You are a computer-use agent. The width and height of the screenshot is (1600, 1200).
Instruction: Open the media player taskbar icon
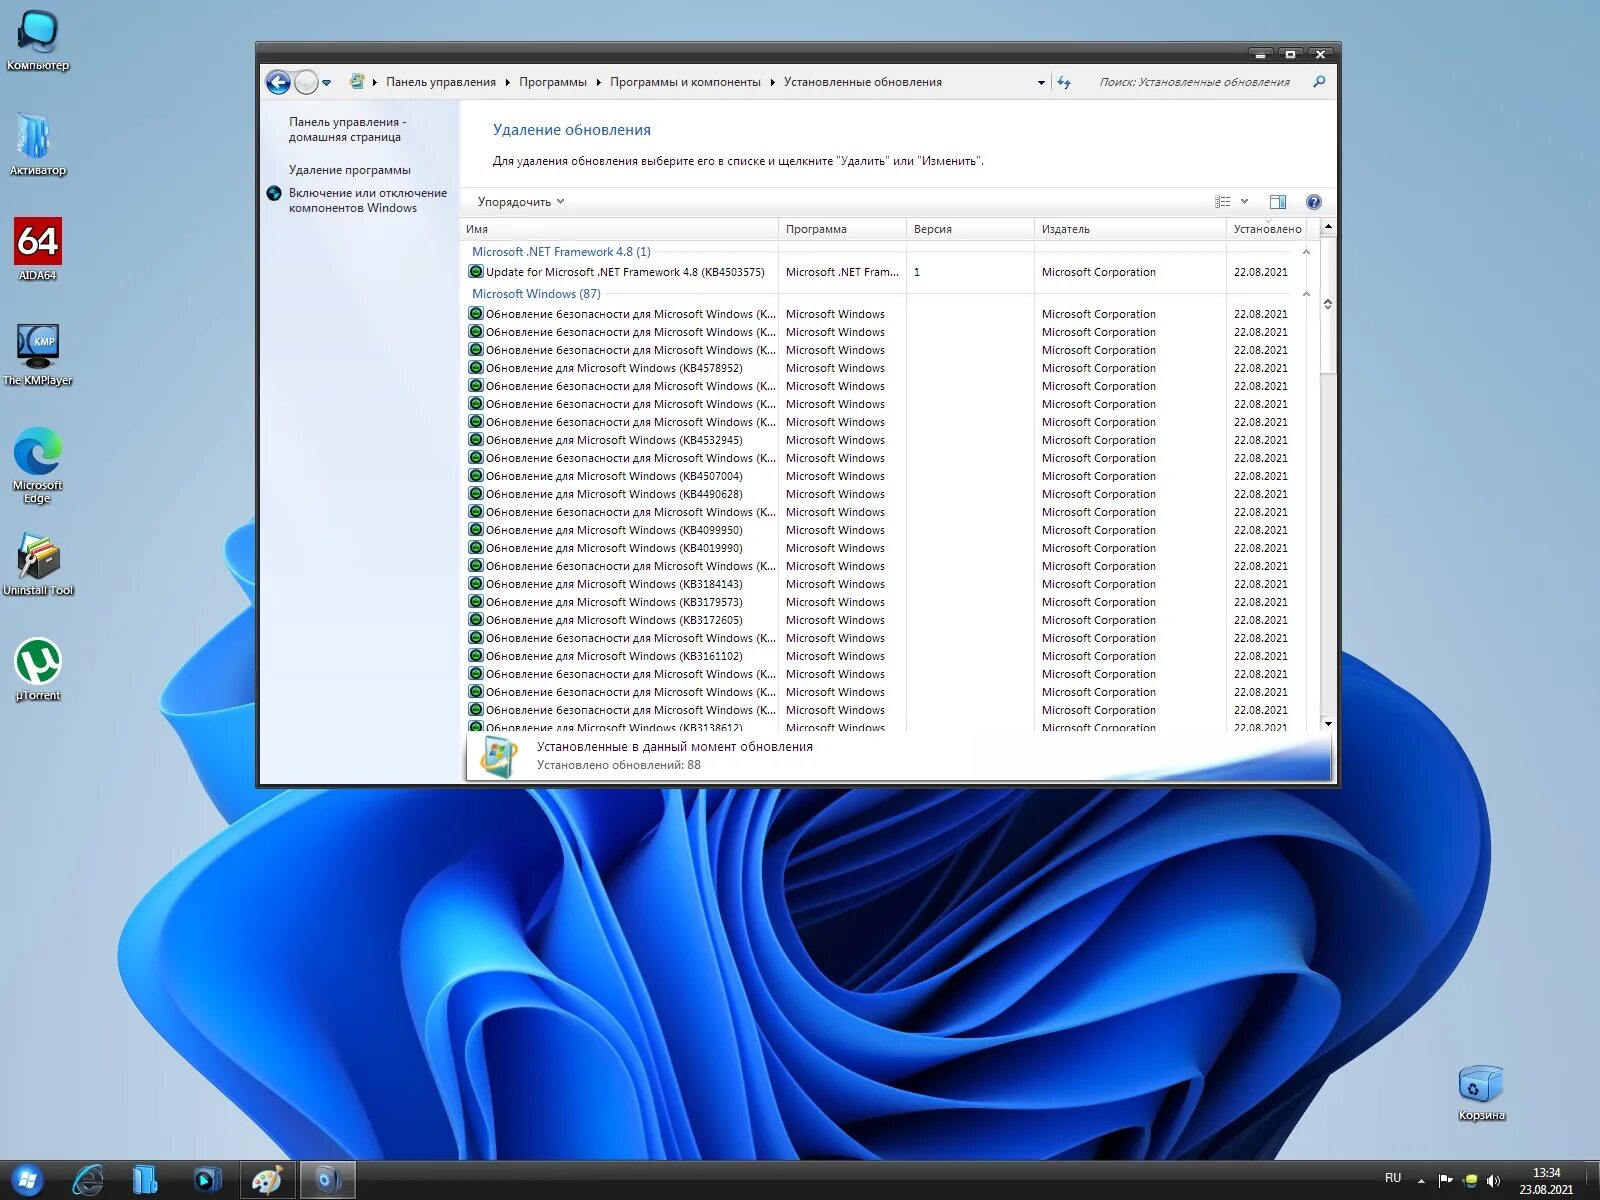[x=207, y=1180]
